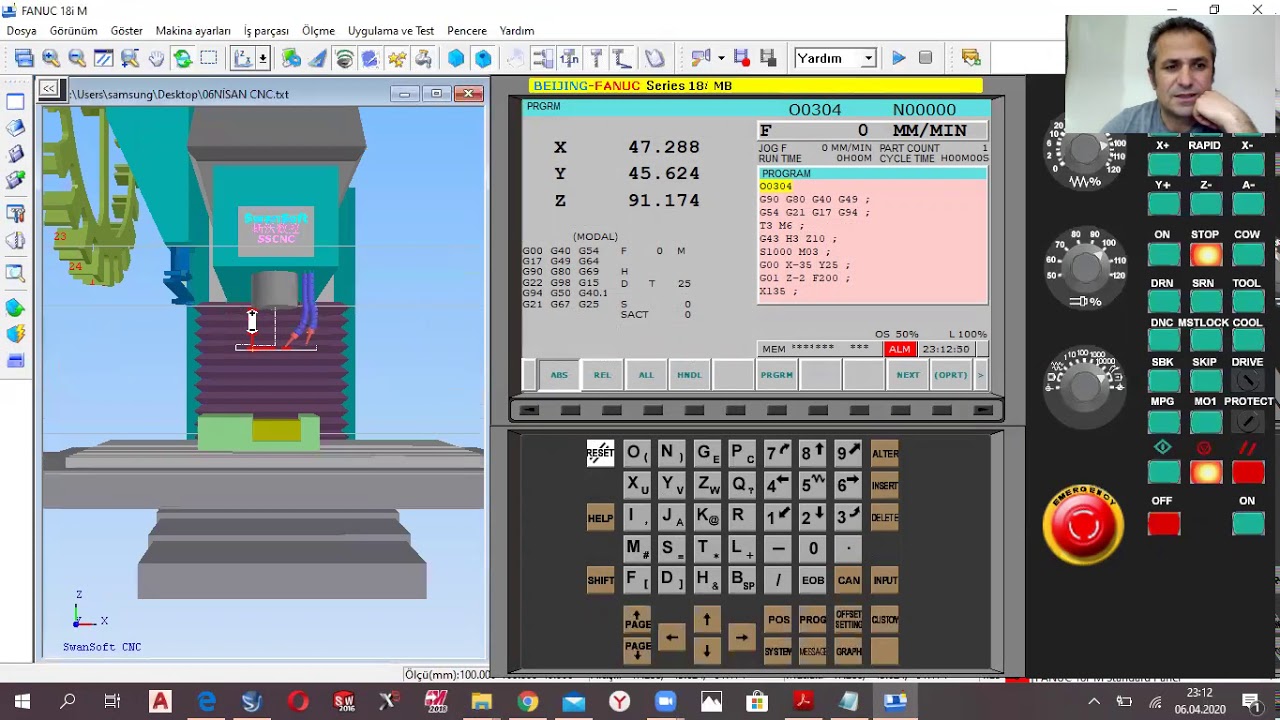The image size is (1280, 720).
Task: Click the PRGRM softkey
Action: pos(776,375)
